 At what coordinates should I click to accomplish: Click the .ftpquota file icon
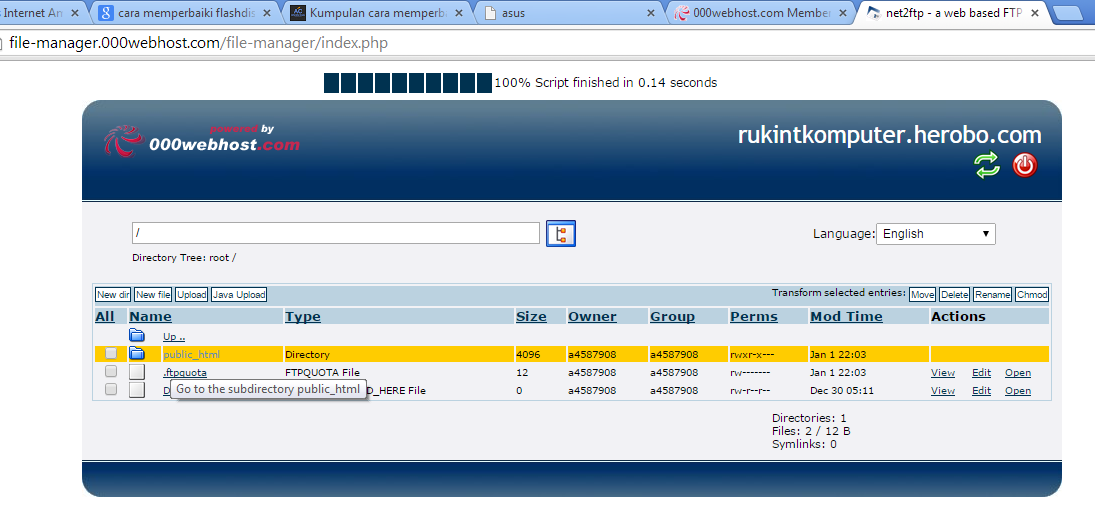[137, 372]
